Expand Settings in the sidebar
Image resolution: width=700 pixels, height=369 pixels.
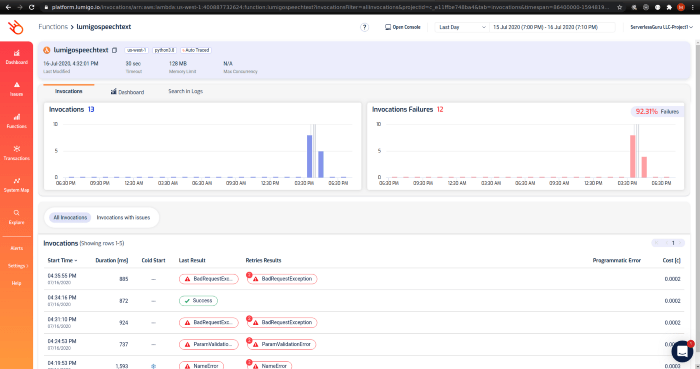(x=18, y=266)
